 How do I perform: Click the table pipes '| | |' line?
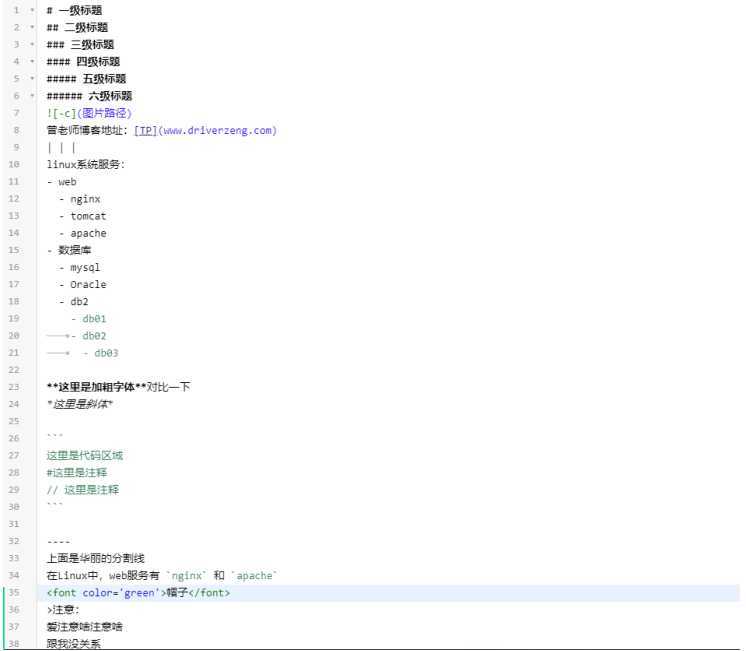tap(61, 148)
